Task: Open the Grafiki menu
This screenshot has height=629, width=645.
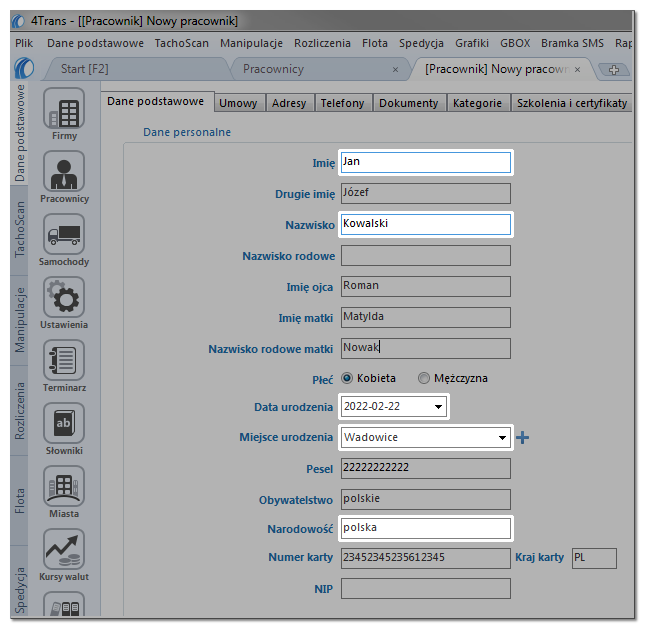Action: [472, 43]
